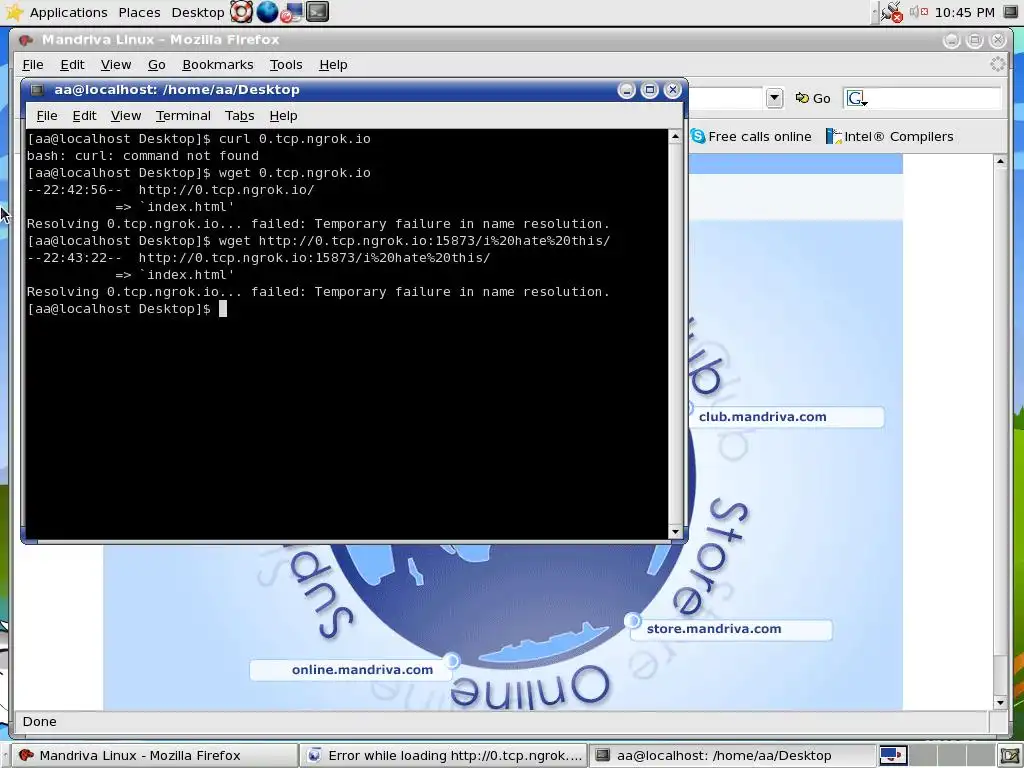
Task: Click the Firefox window icon in title bar
Action: [x=27, y=40]
